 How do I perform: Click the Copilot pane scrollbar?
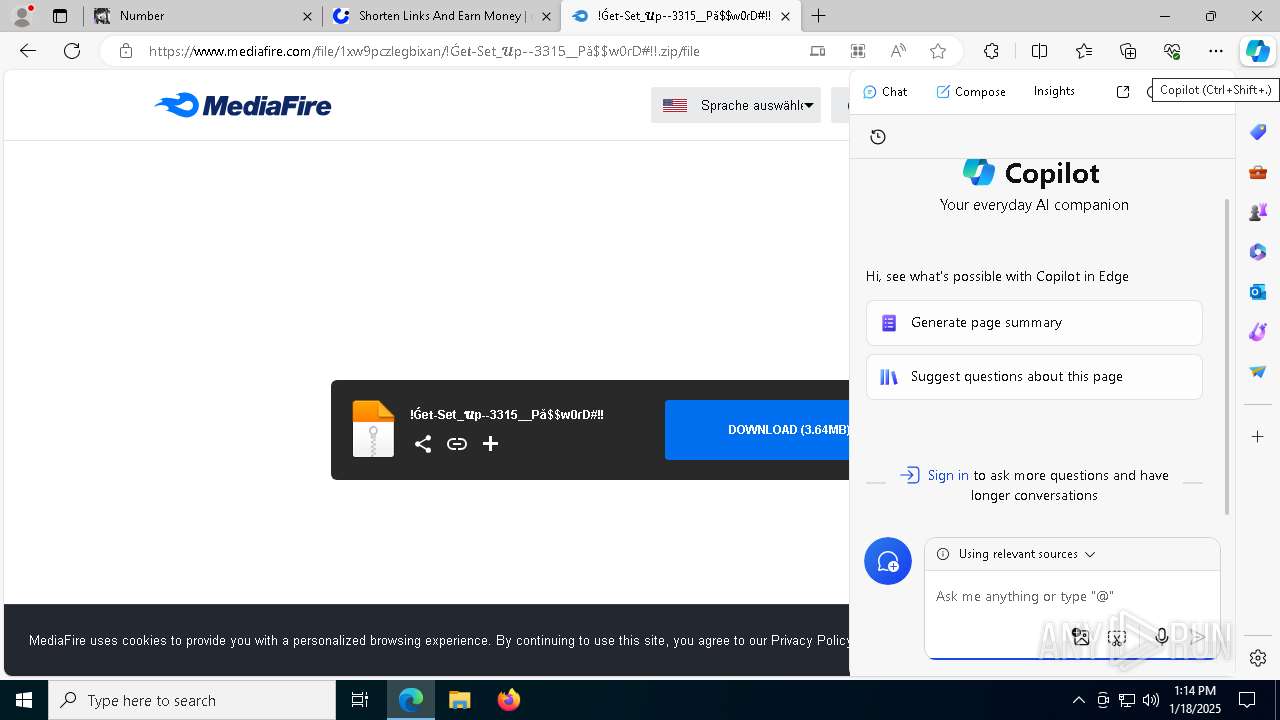pyautogui.click(x=1227, y=357)
